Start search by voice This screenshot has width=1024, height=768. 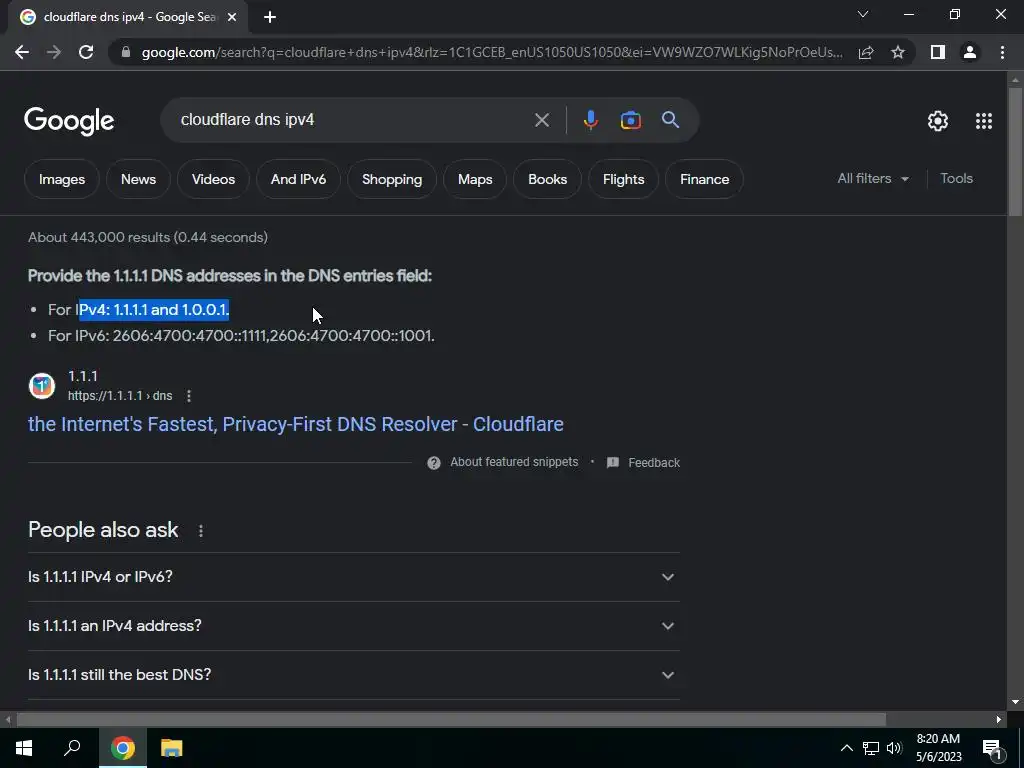tap(590, 120)
